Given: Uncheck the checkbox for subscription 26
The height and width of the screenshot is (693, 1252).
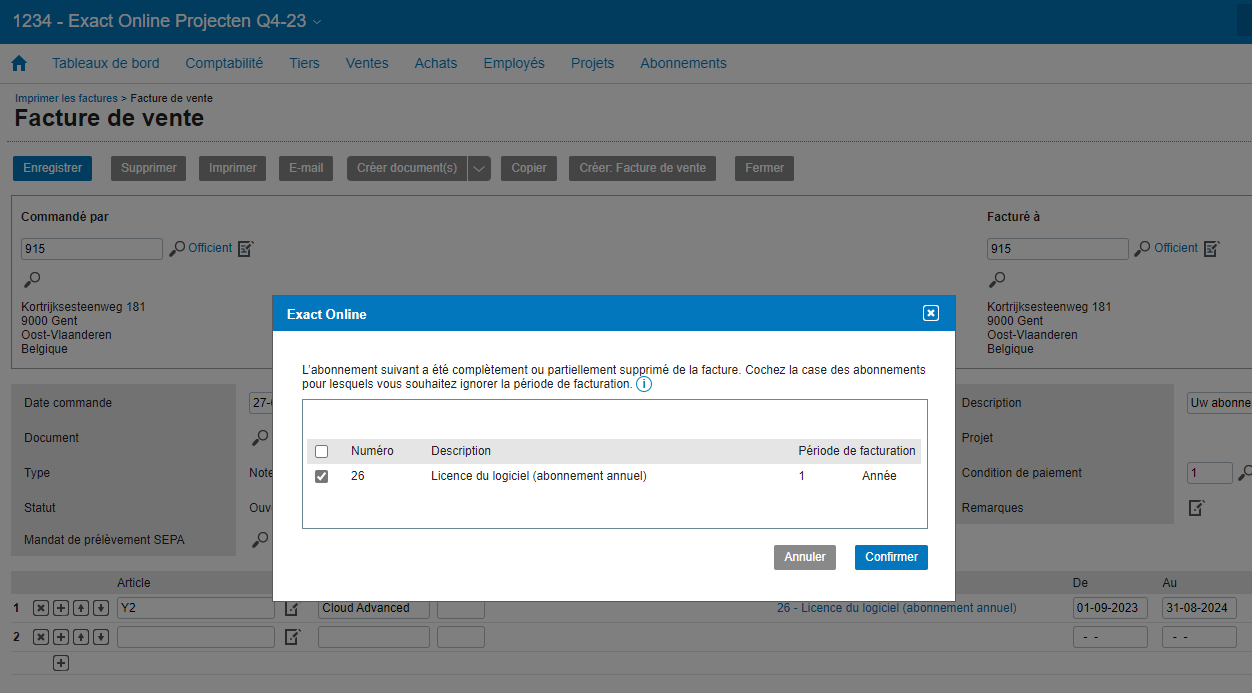Looking at the screenshot, I should tap(321, 476).
